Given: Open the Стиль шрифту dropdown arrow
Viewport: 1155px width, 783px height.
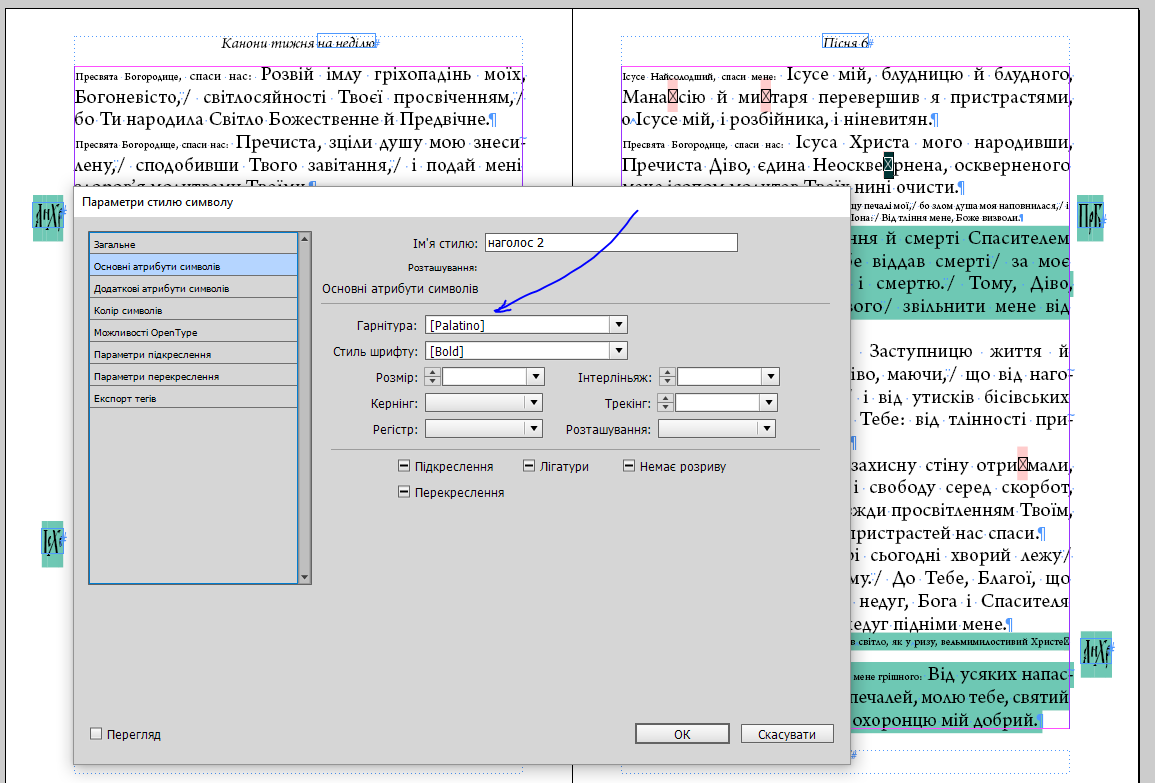Looking at the screenshot, I should (619, 351).
